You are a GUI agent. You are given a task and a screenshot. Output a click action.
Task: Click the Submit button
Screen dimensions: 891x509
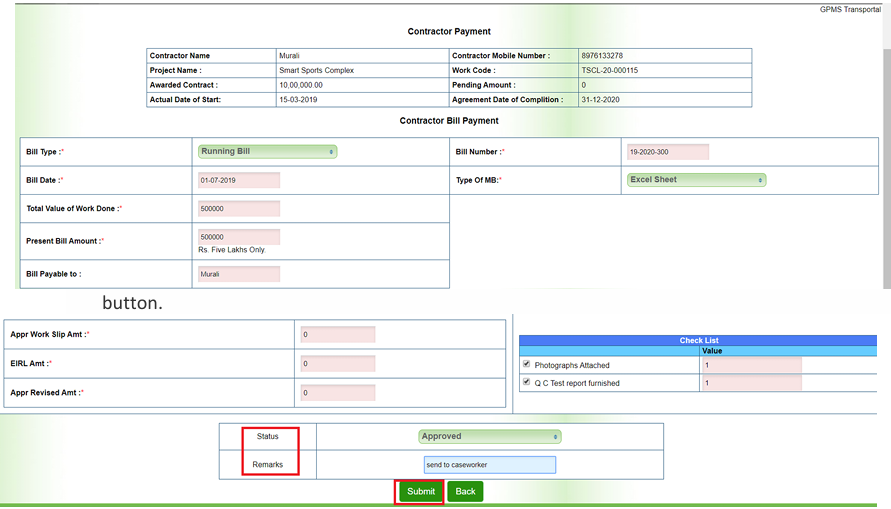point(420,491)
